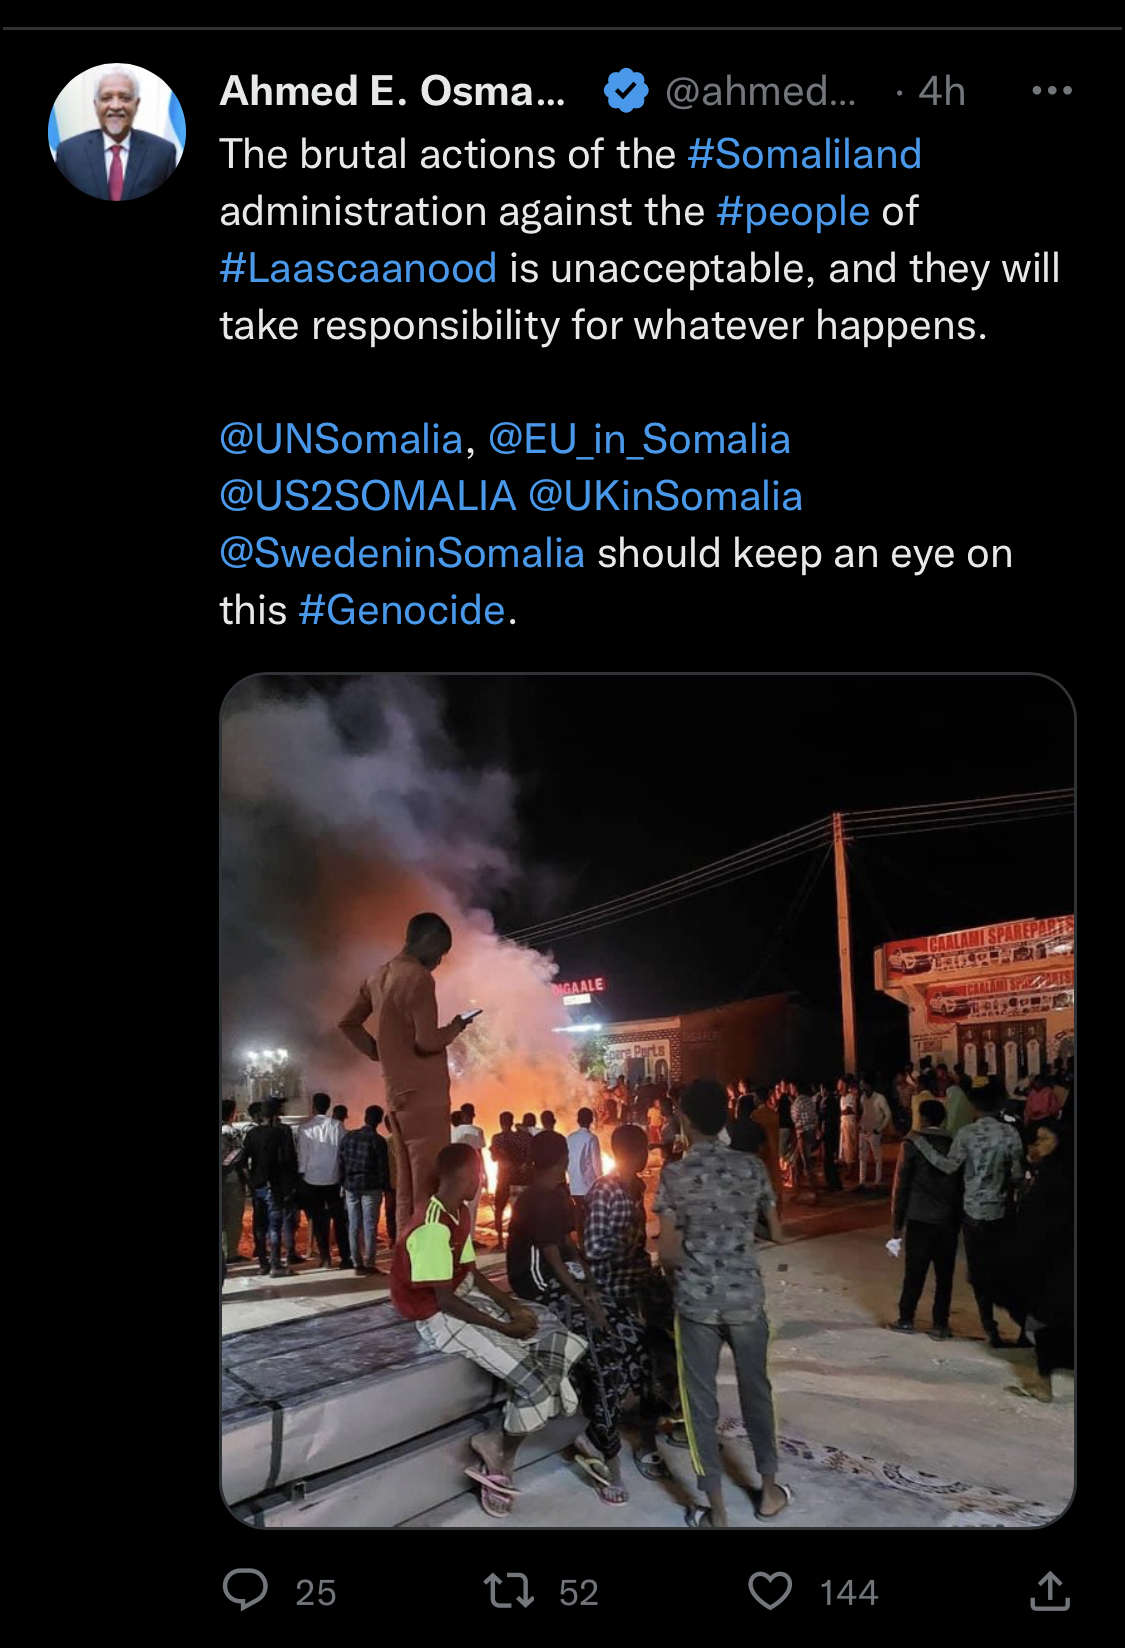Screen dimensions: 1125x1648
Task: Expand the attached night protest photo
Action: (x=647, y=1100)
